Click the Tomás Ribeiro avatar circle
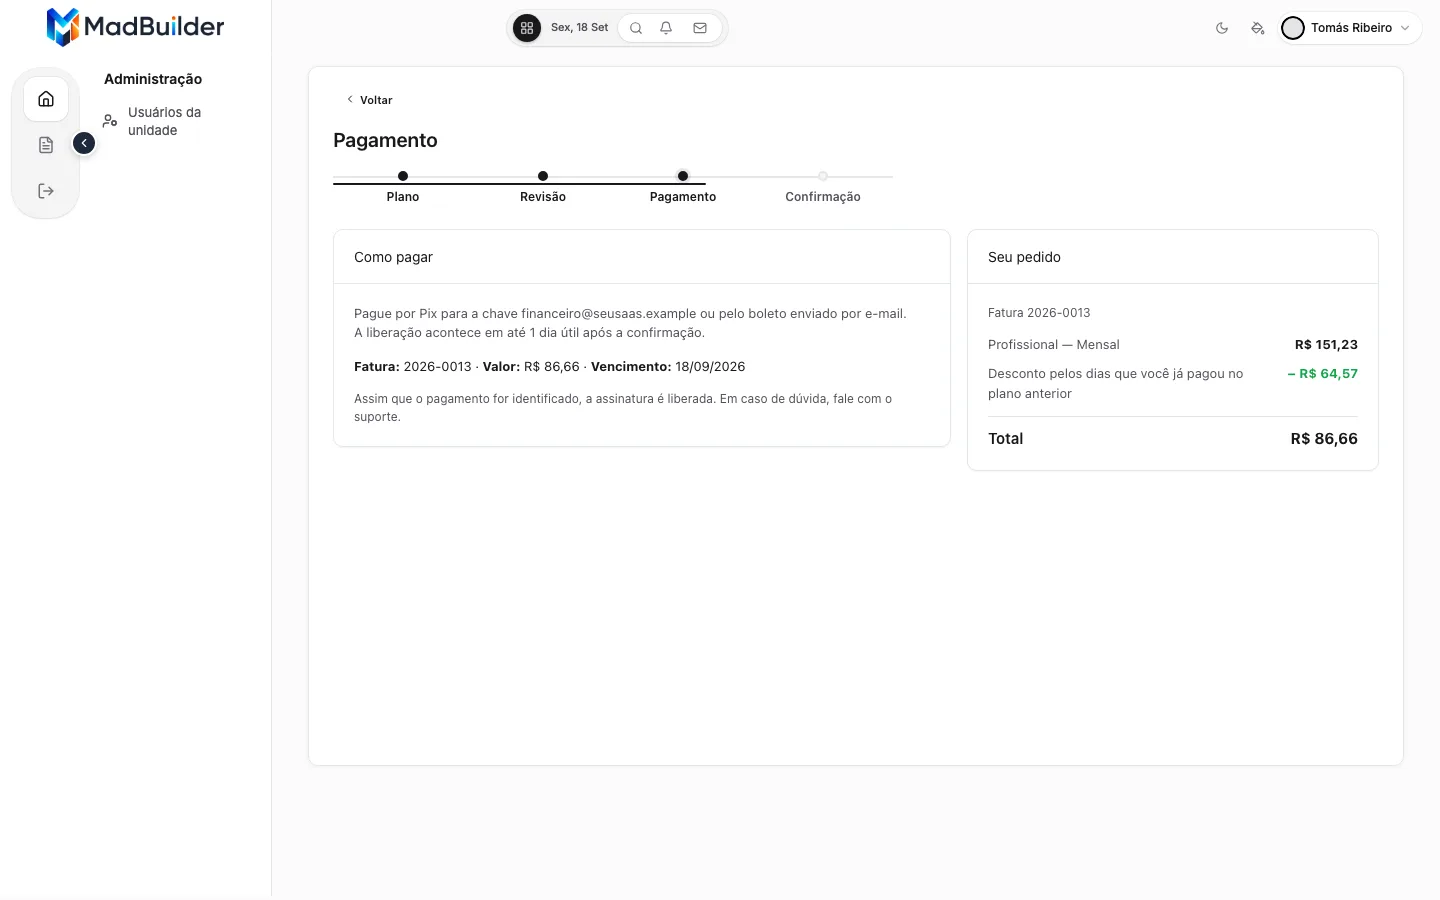This screenshot has height=900, width=1440. [1293, 28]
